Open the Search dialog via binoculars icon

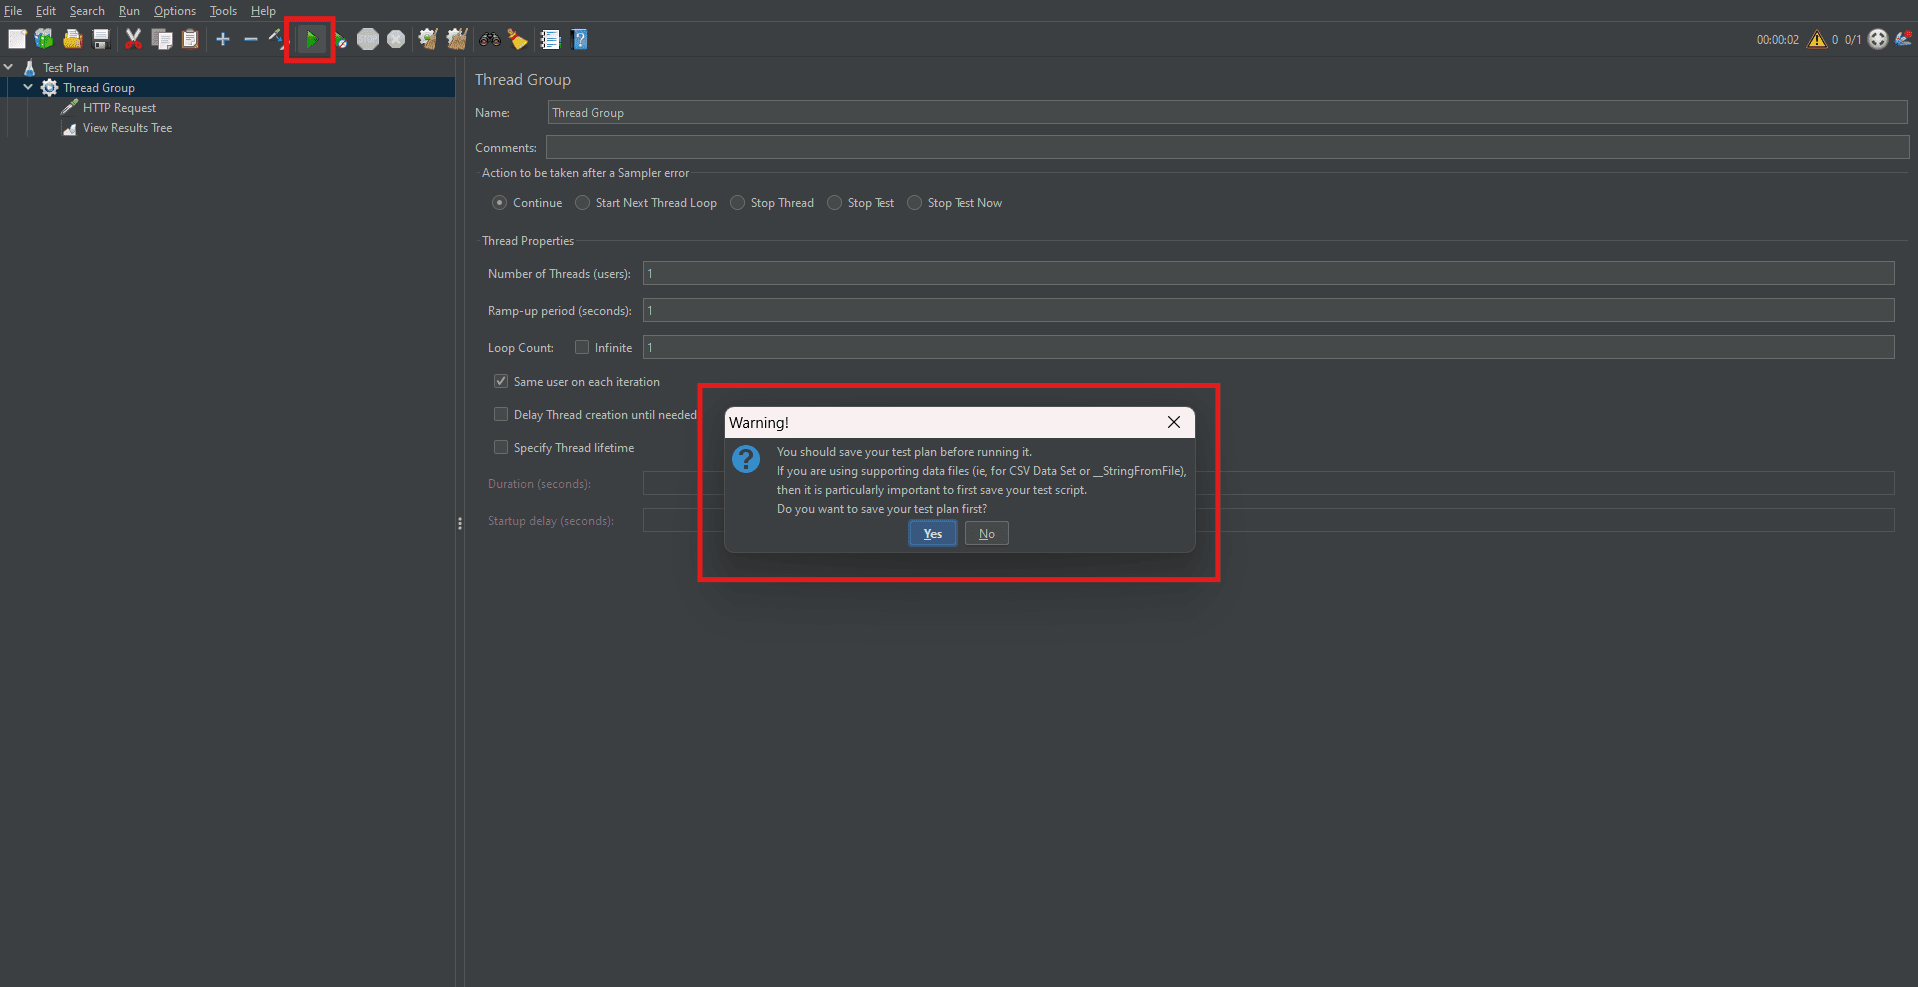coord(489,39)
